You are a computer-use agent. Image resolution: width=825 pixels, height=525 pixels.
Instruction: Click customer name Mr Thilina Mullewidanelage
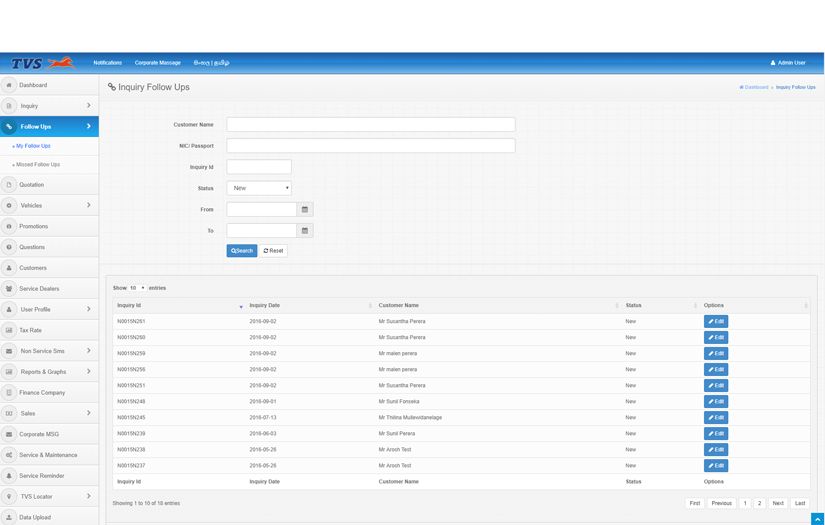point(410,418)
